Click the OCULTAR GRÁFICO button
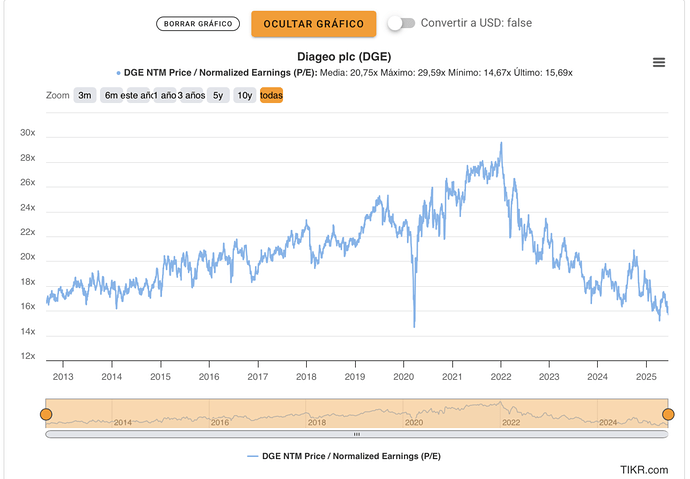This screenshot has width=690, height=479. 313,24
